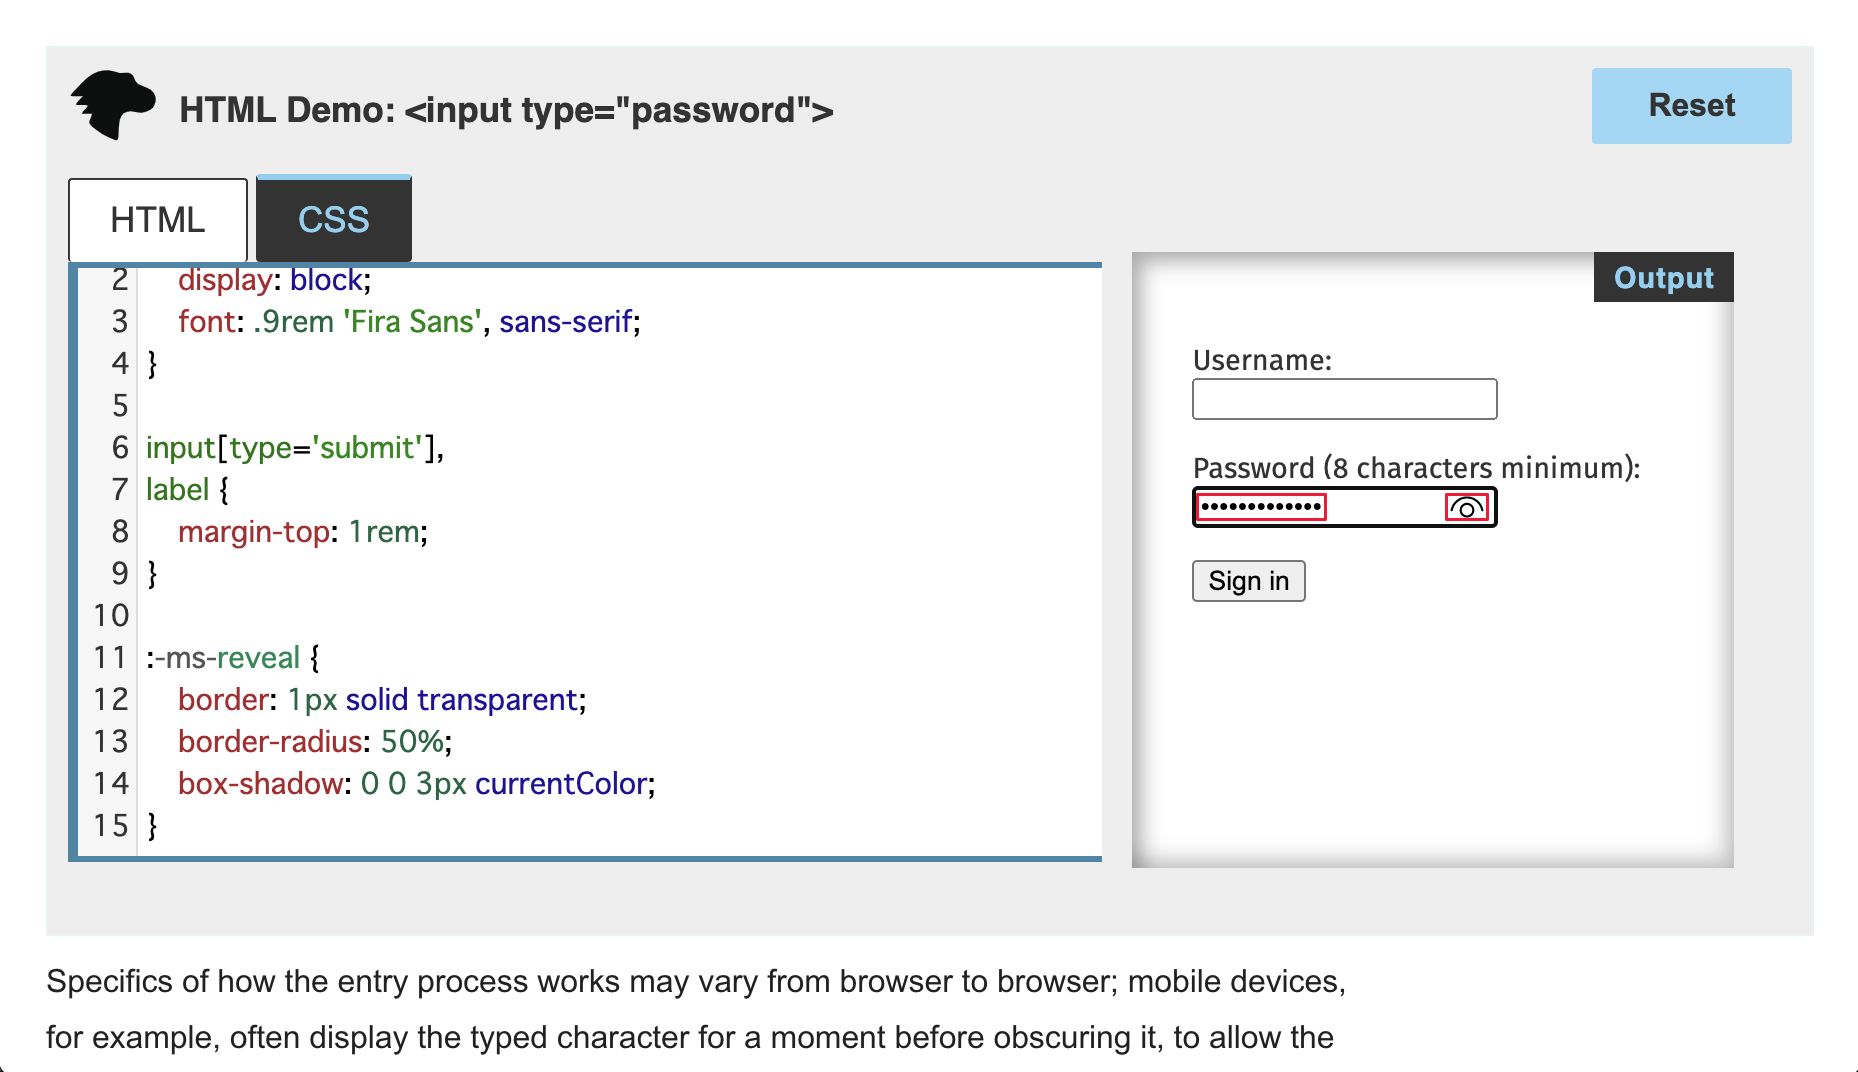
Task: Click the 'Username:' label in the output
Action: tap(1262, 359)
